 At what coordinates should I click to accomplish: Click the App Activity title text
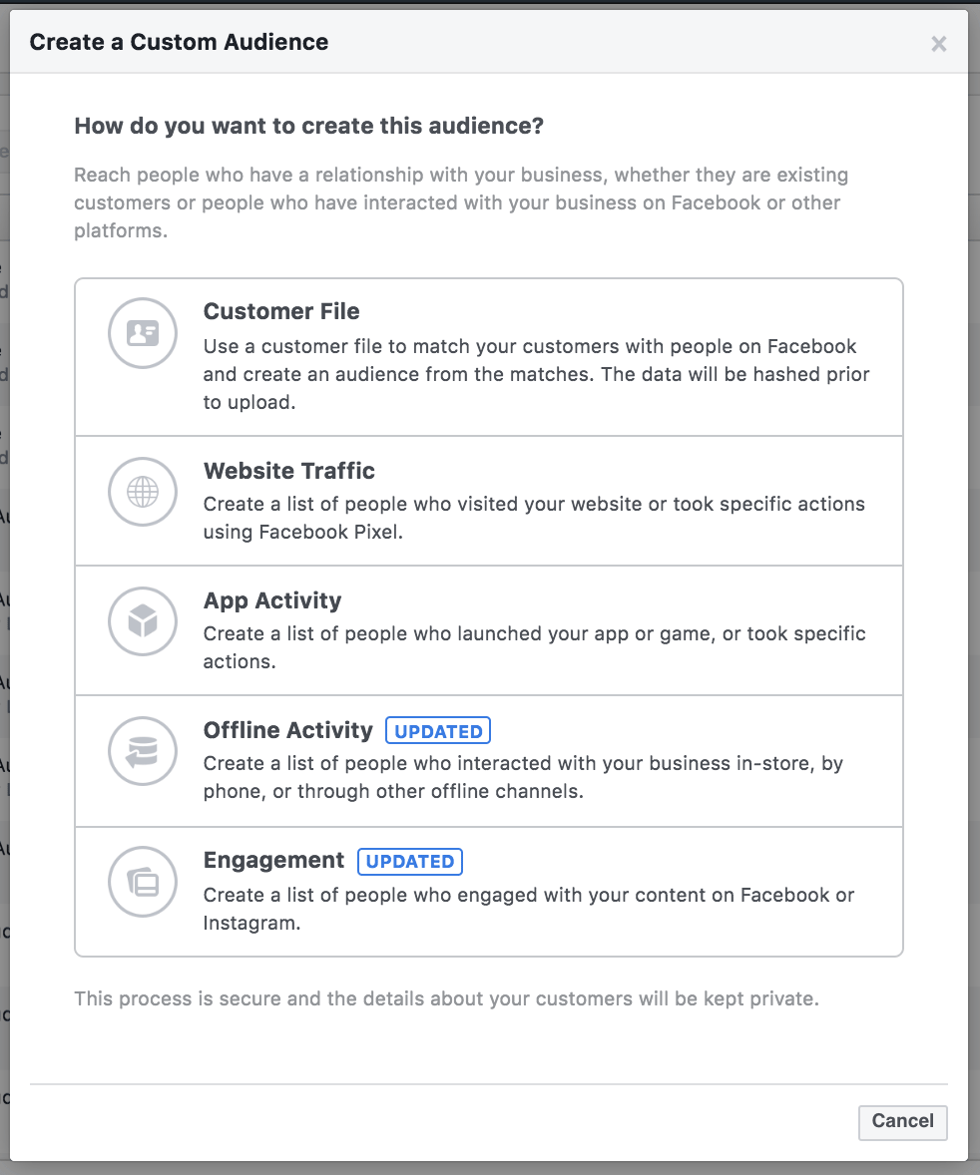click(x=270, y=601)
